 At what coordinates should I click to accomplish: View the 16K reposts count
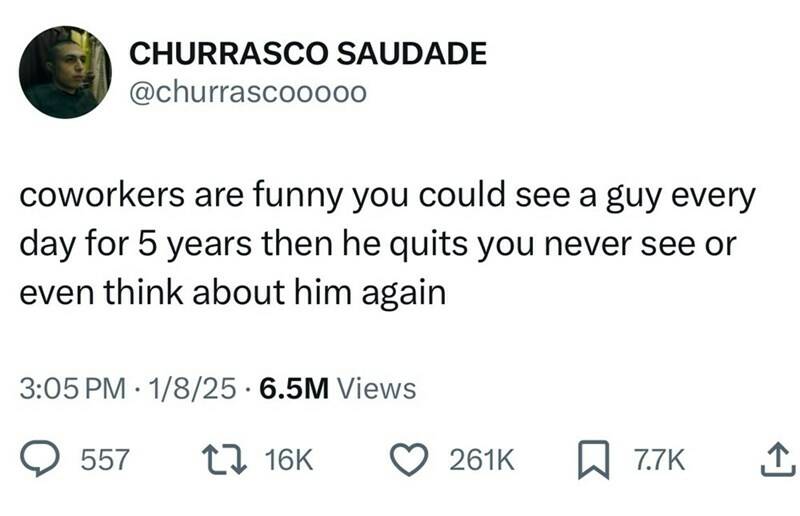click(288, 459)
